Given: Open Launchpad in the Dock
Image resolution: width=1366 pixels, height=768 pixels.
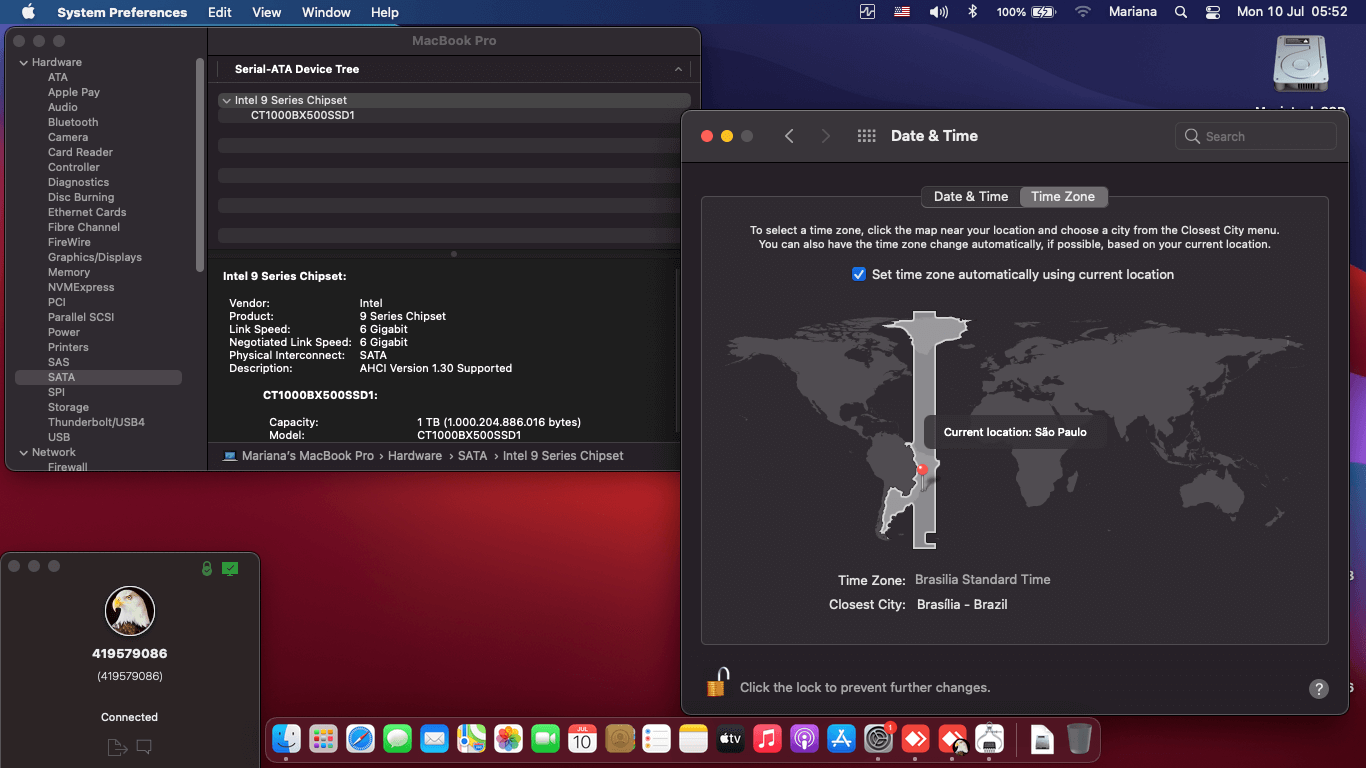Looking at the screenshot, I should [323, 739].
